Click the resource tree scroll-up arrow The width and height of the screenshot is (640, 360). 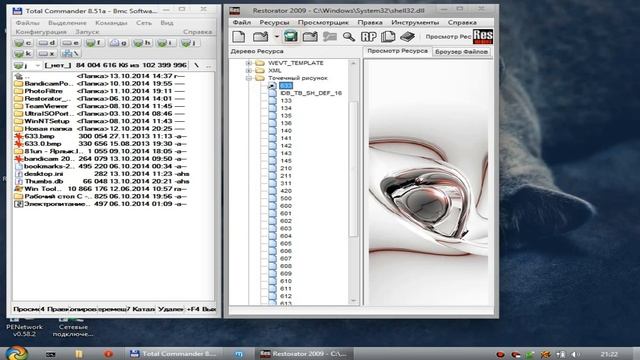[x=353, y=63]
